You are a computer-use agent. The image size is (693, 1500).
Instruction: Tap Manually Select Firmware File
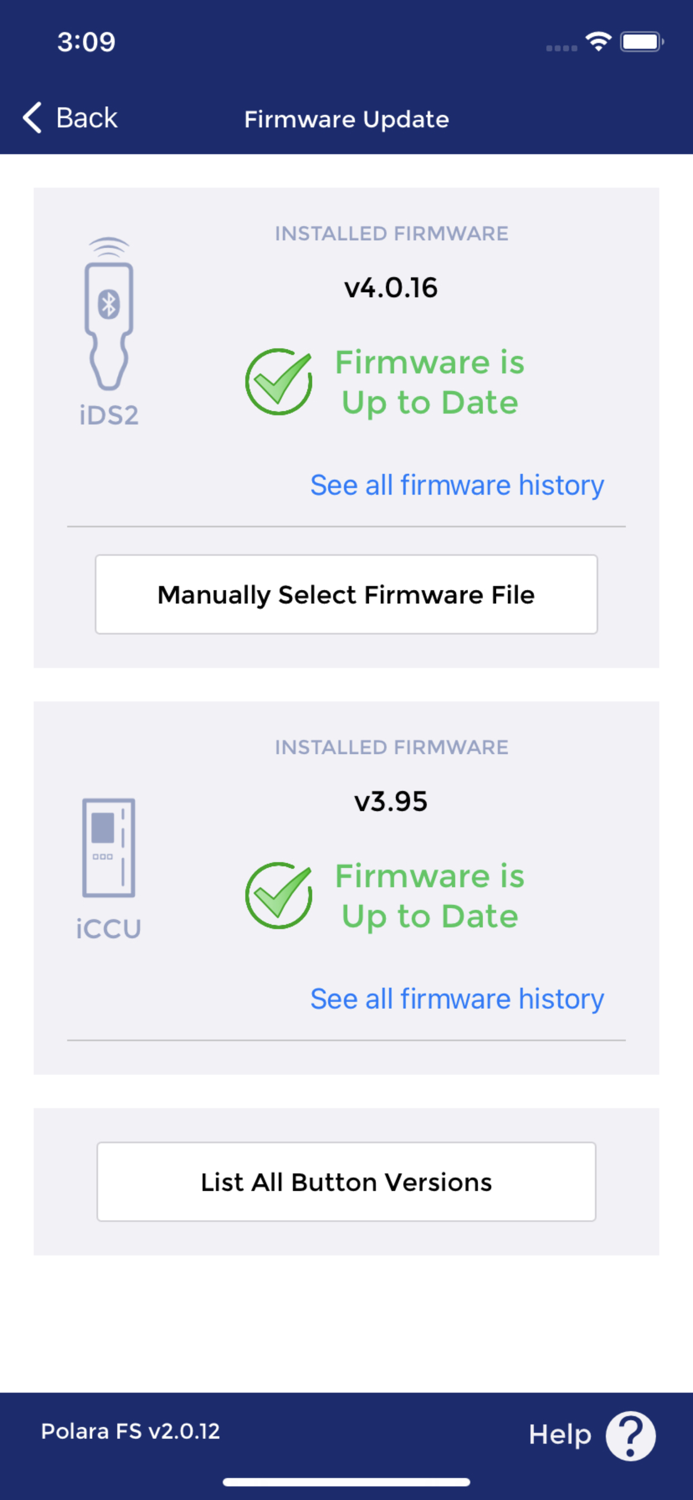point(346,594)
